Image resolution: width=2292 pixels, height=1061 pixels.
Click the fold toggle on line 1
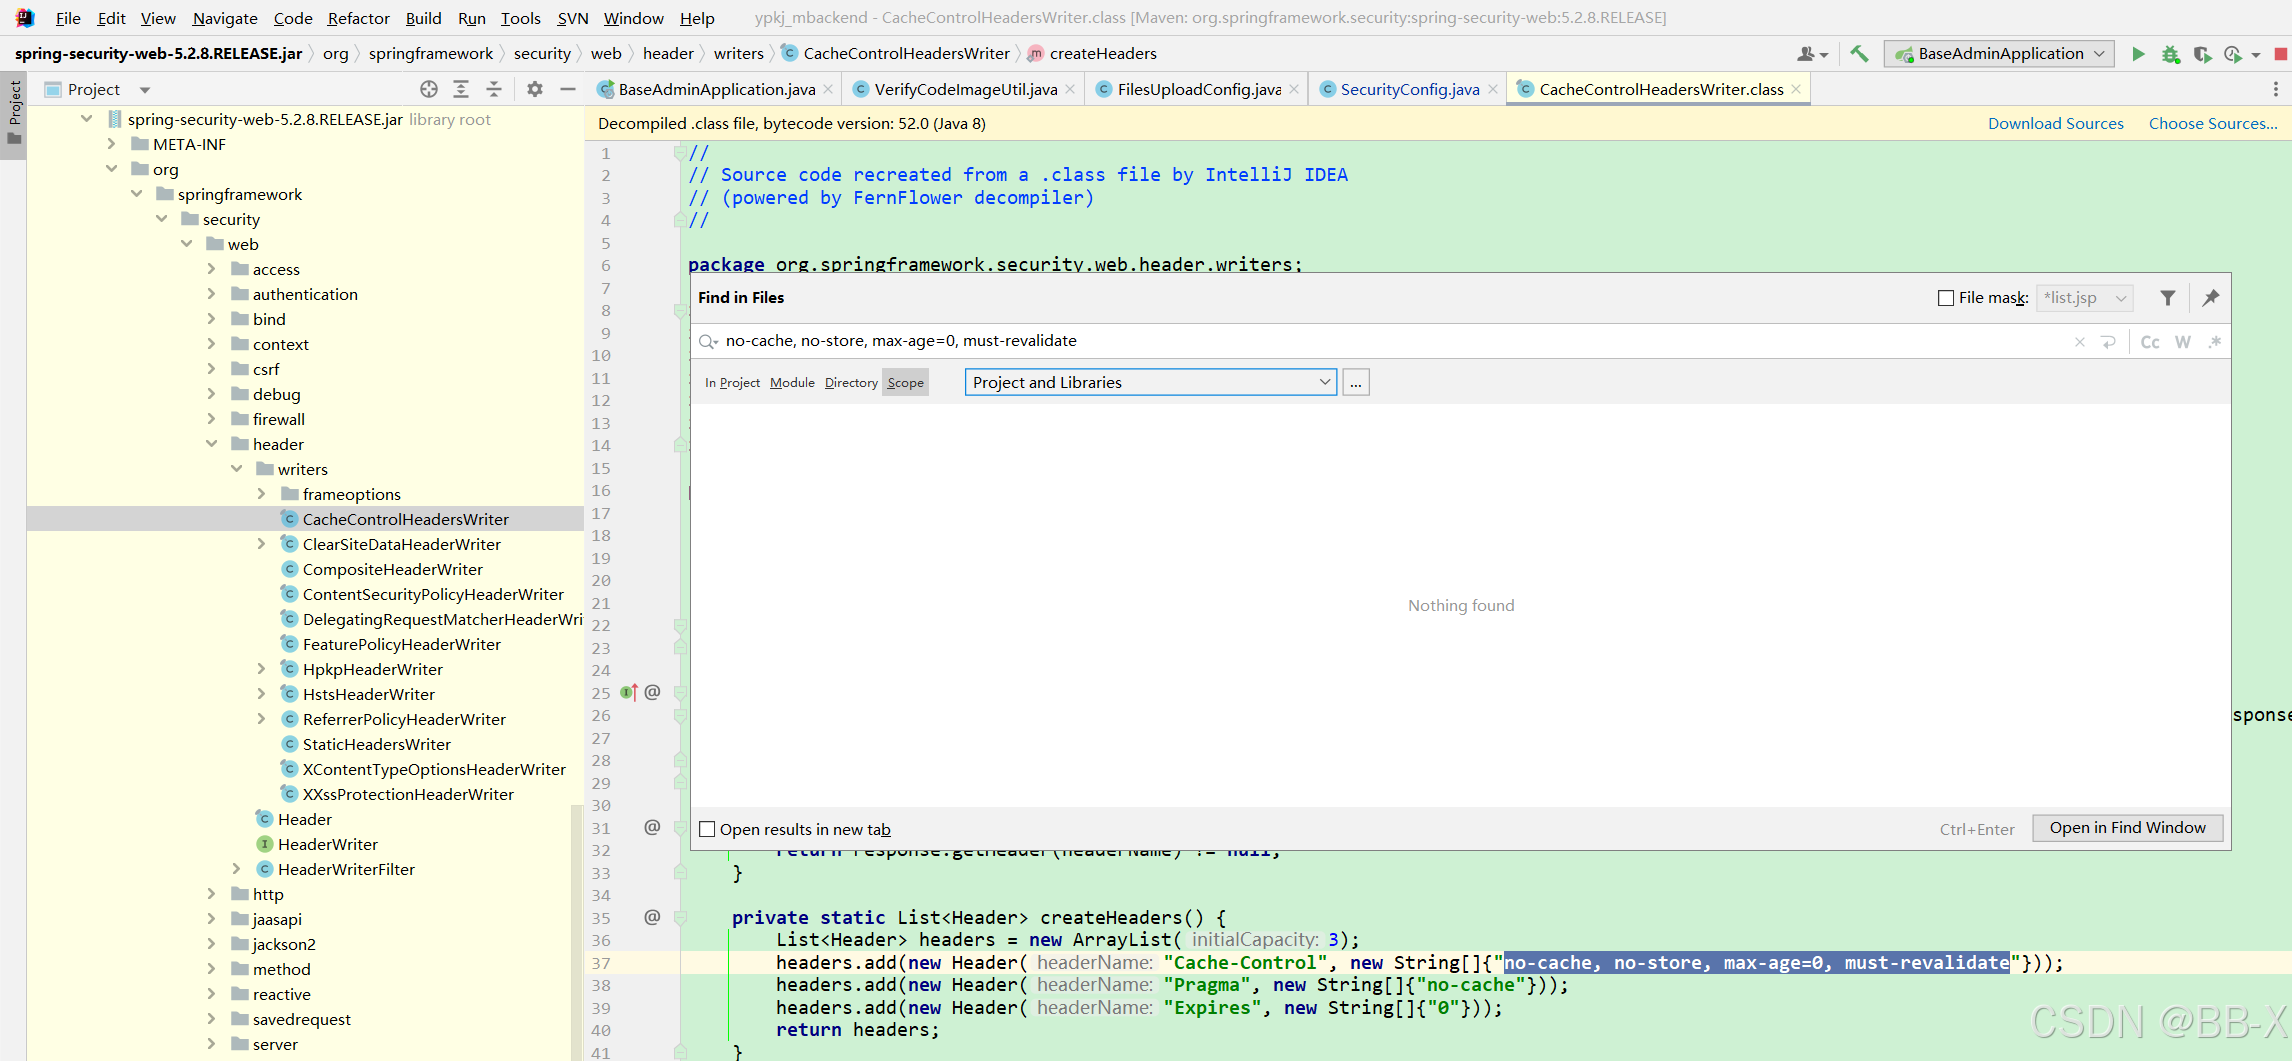(680, 153)
